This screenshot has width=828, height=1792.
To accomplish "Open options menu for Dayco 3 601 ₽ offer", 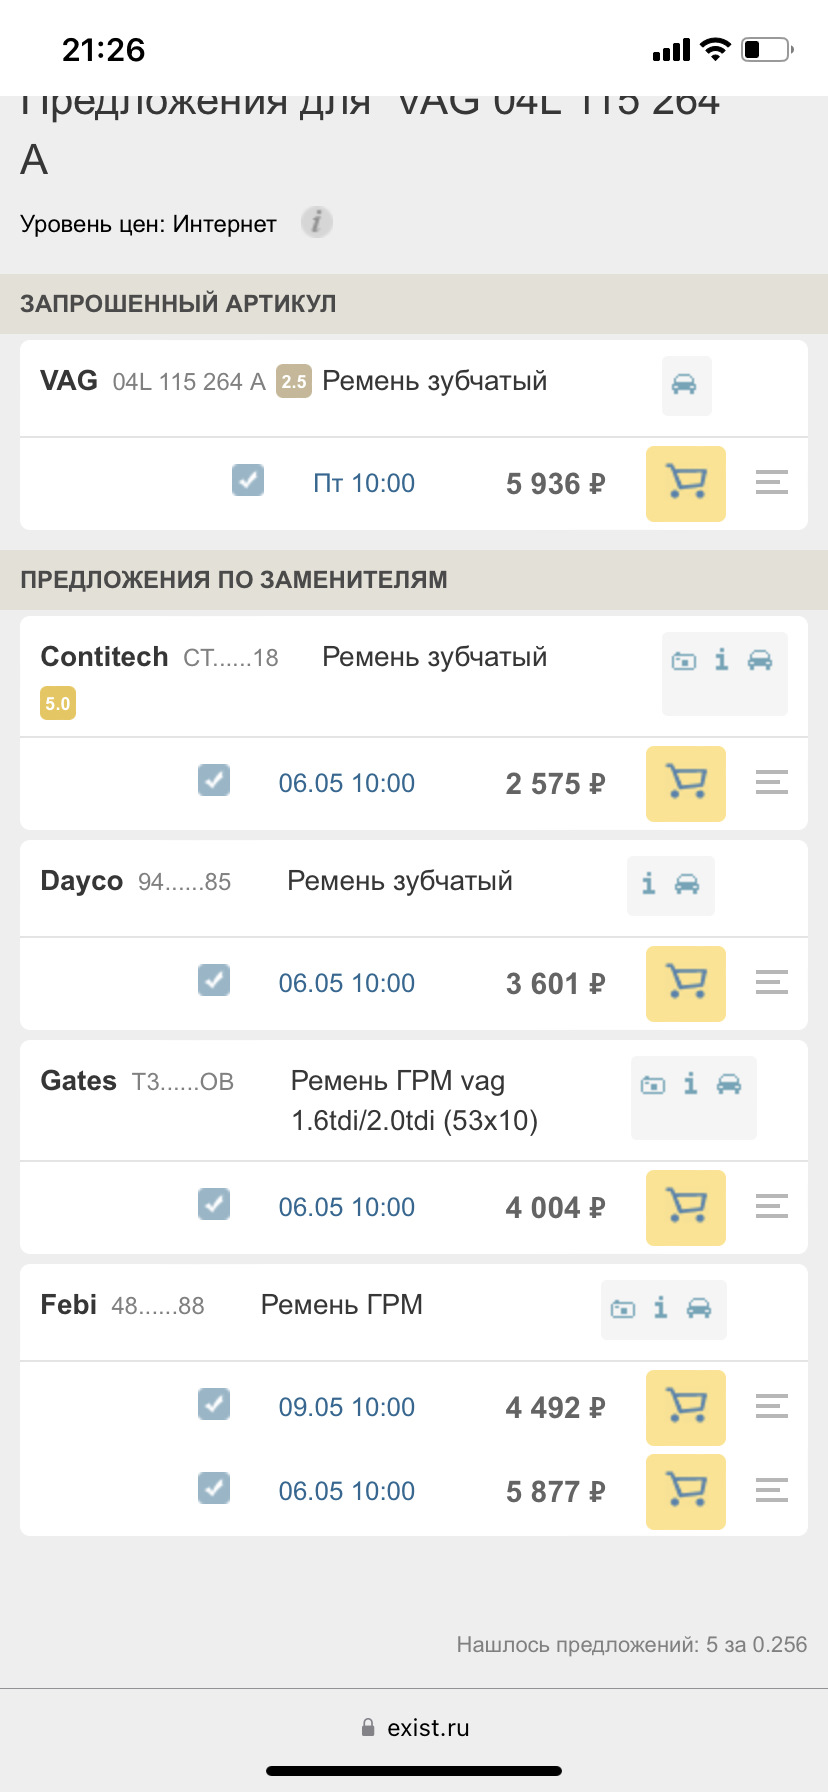I will point(771,983).
